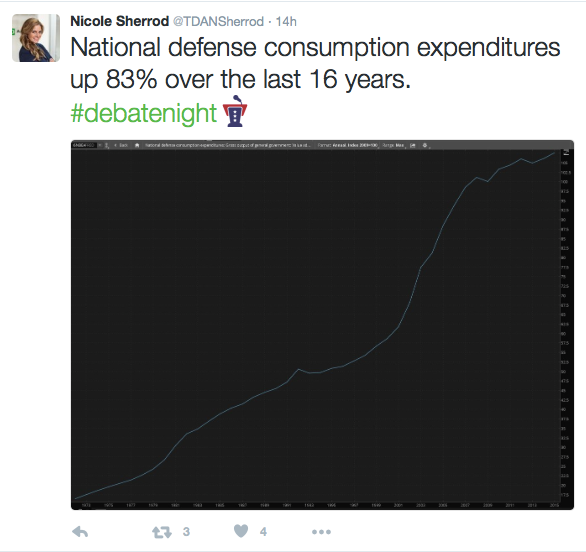
Task: Click the Back button in chart toolbar
Action: [121, 145]
